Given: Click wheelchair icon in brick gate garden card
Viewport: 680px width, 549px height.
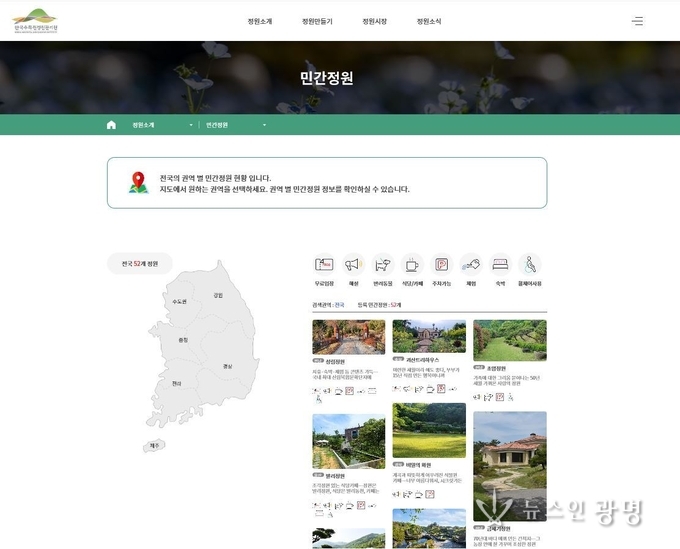Looking at the screenshot, I should coord(318,399).
